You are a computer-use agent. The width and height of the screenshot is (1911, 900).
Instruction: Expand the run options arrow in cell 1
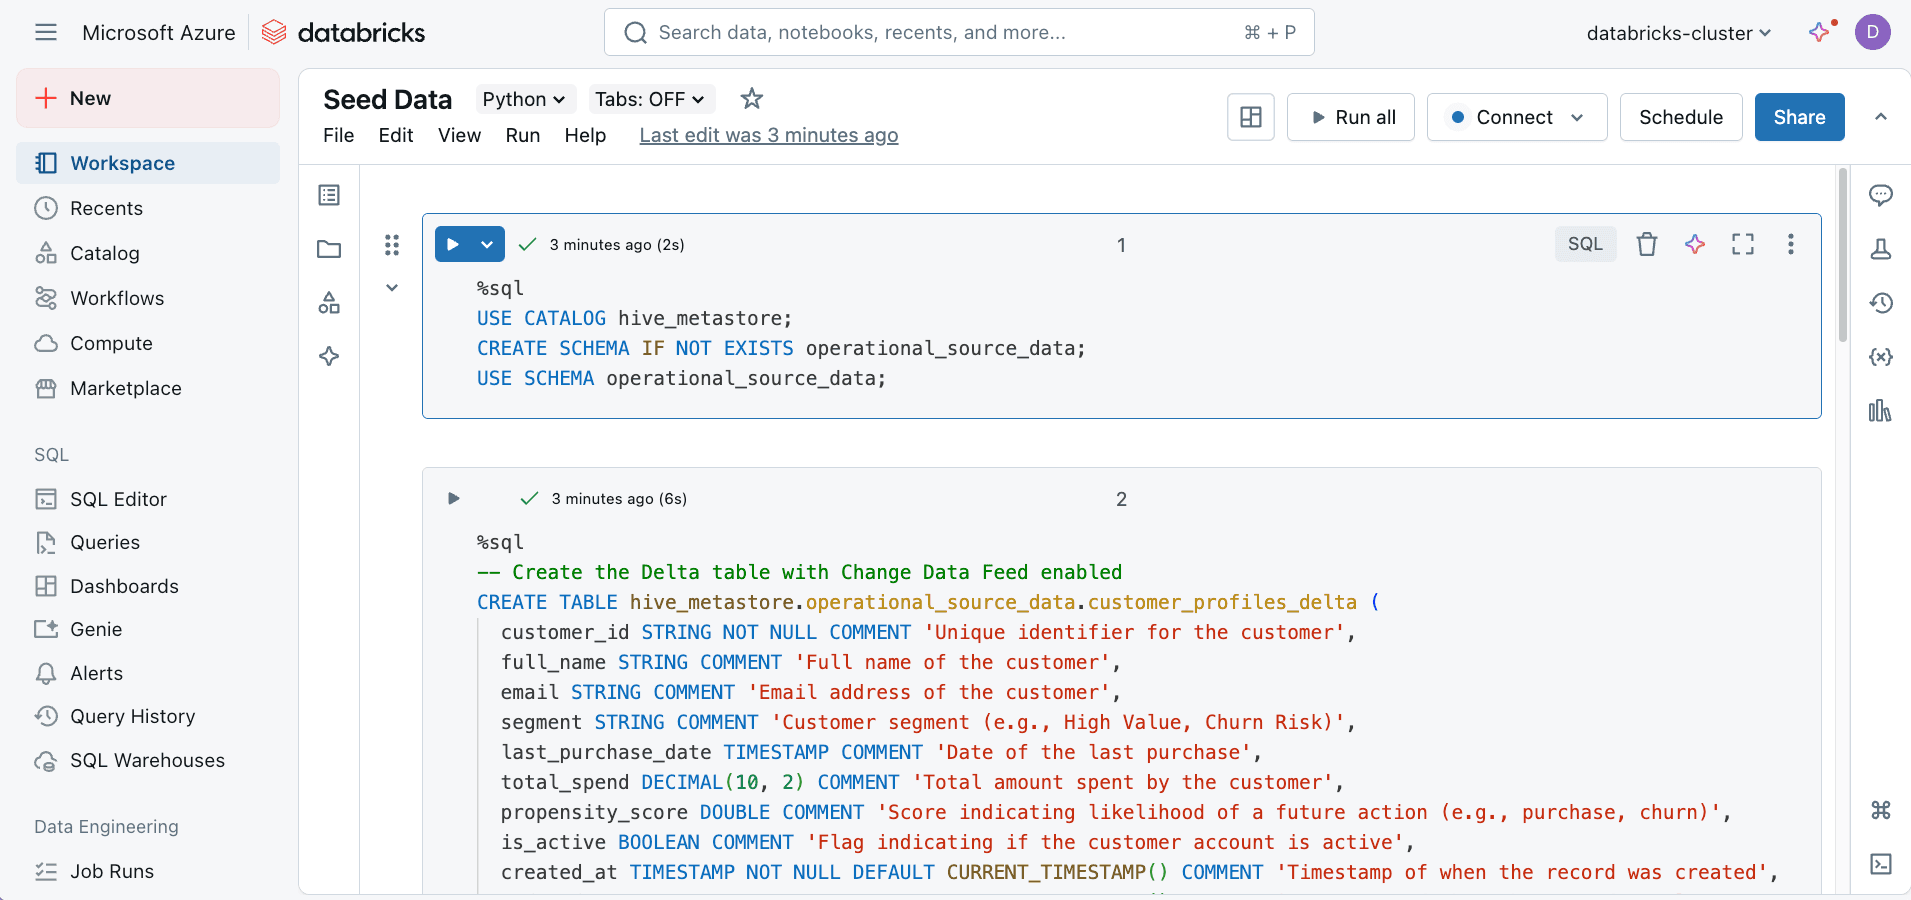tap(487, 244)
